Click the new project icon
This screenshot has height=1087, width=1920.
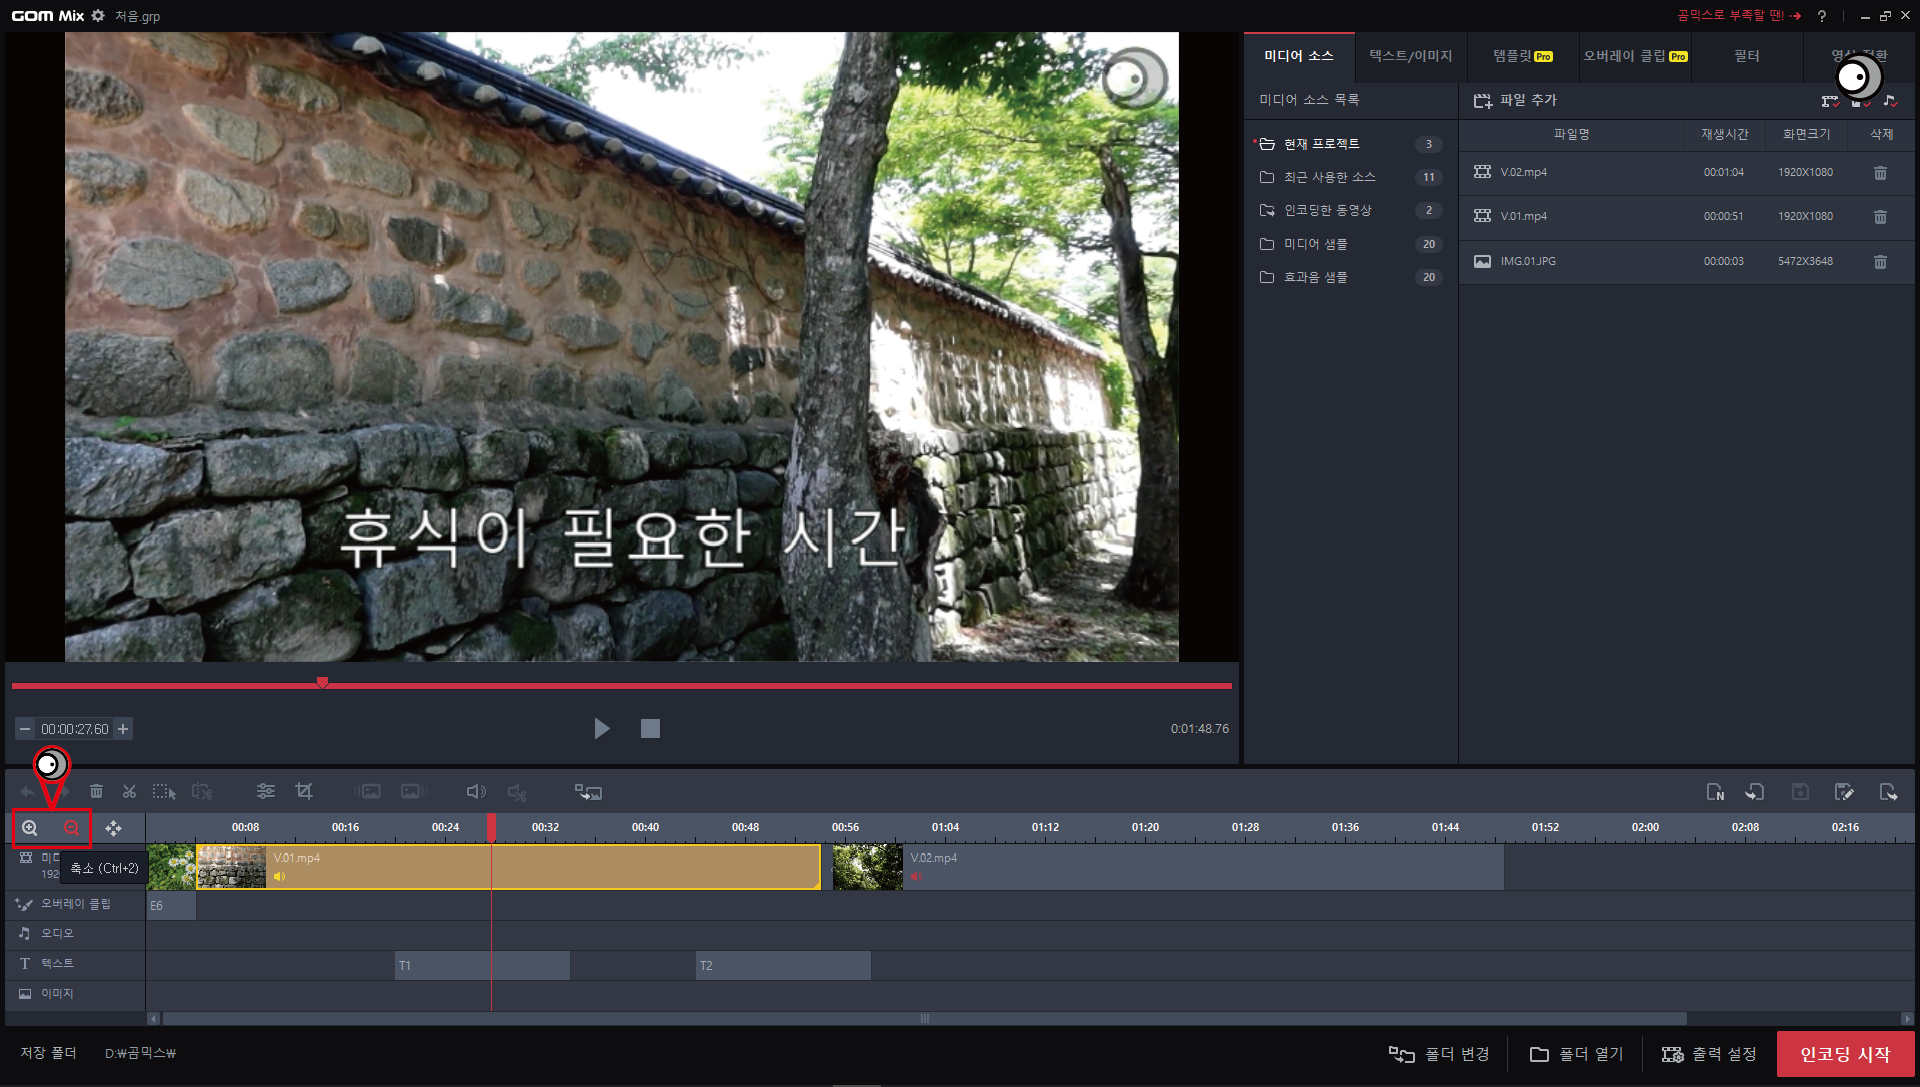click(x=1714, y=792)
